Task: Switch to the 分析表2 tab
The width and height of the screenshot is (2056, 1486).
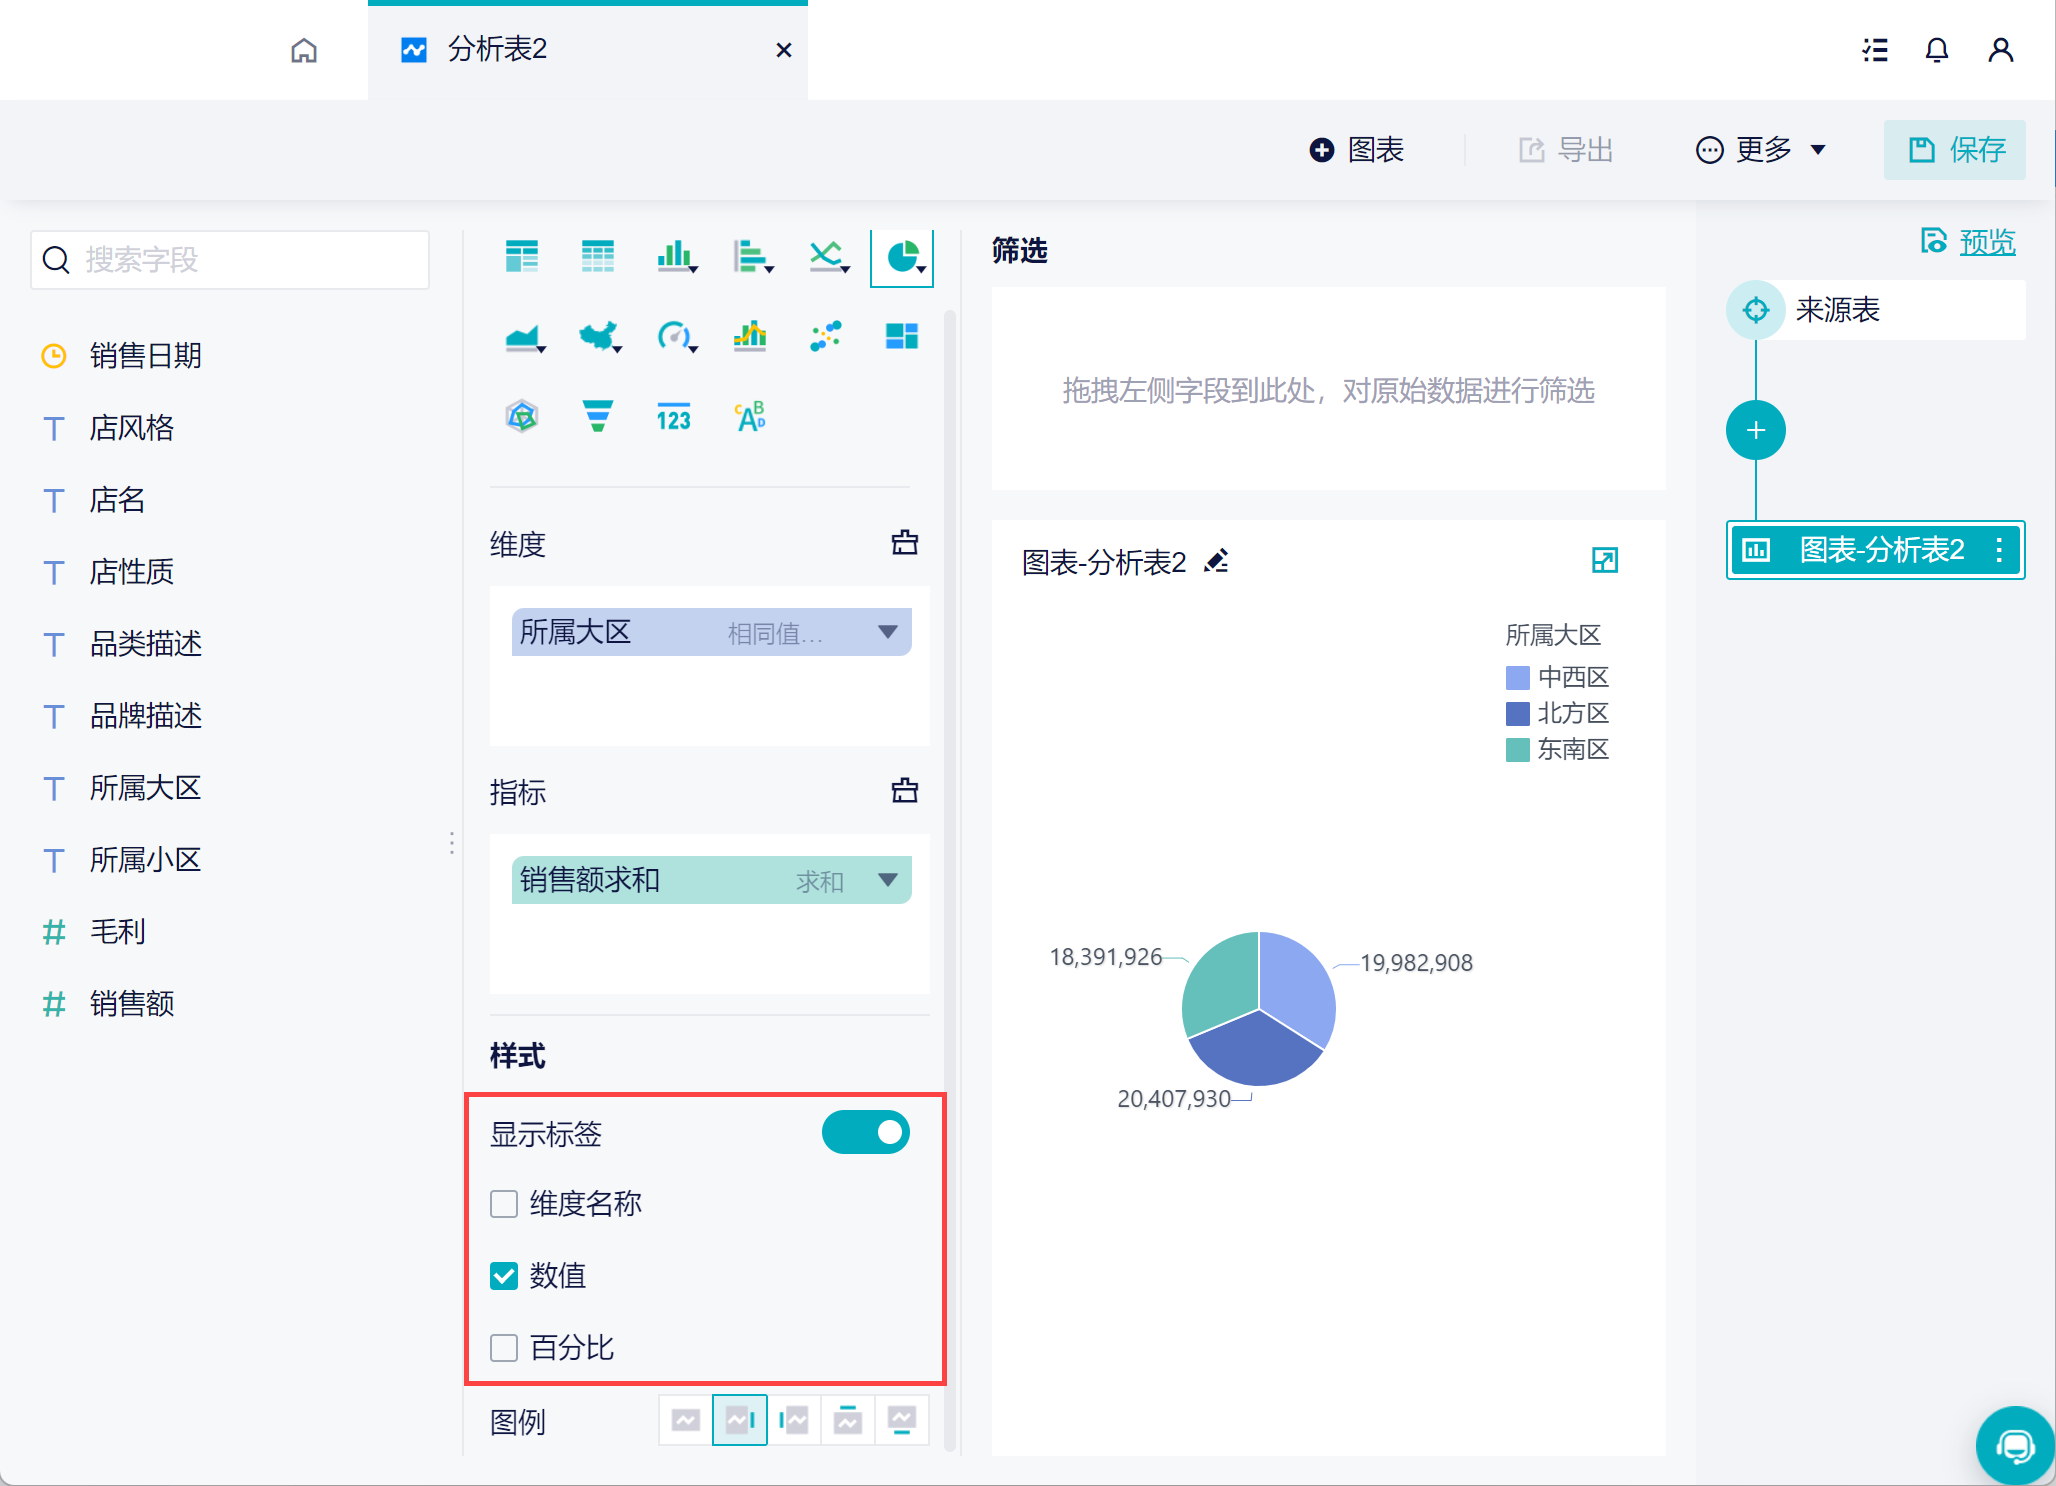Action: [497, 49]
